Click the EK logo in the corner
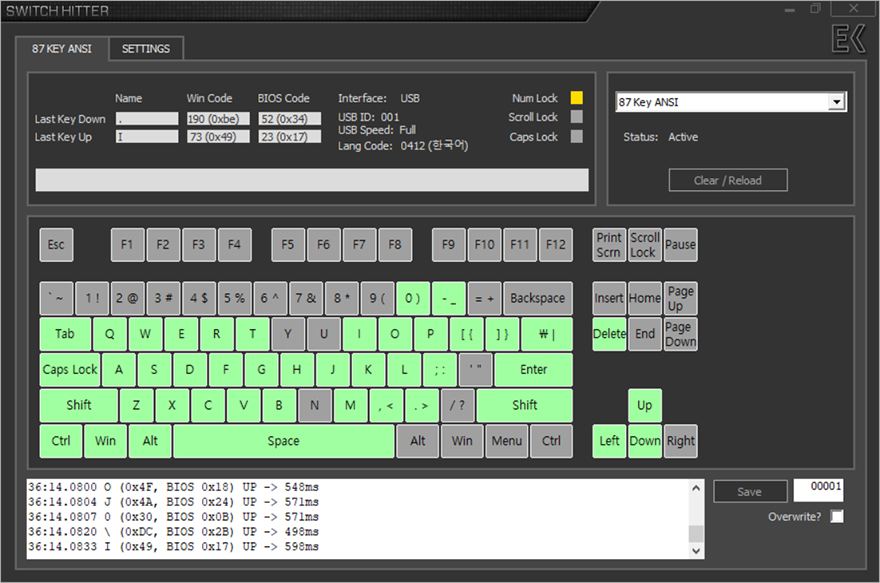This screenshot has width=880, height=583. click(849, 39)
